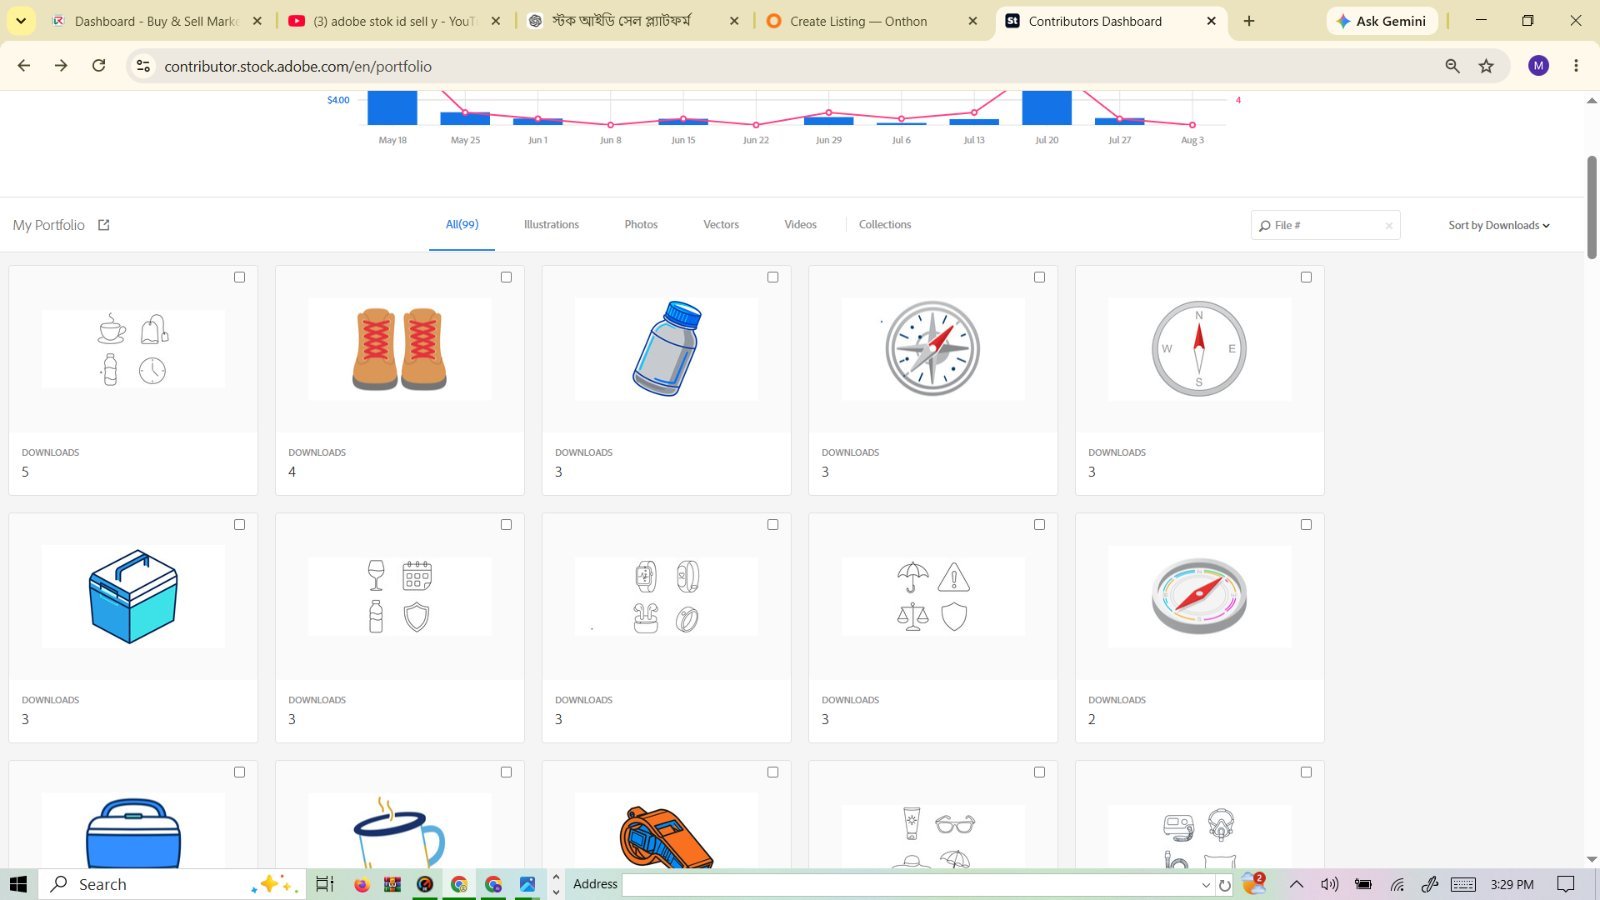Open the touch keyboard tray icon
1600x900 pixels.
click(1463, 884)
